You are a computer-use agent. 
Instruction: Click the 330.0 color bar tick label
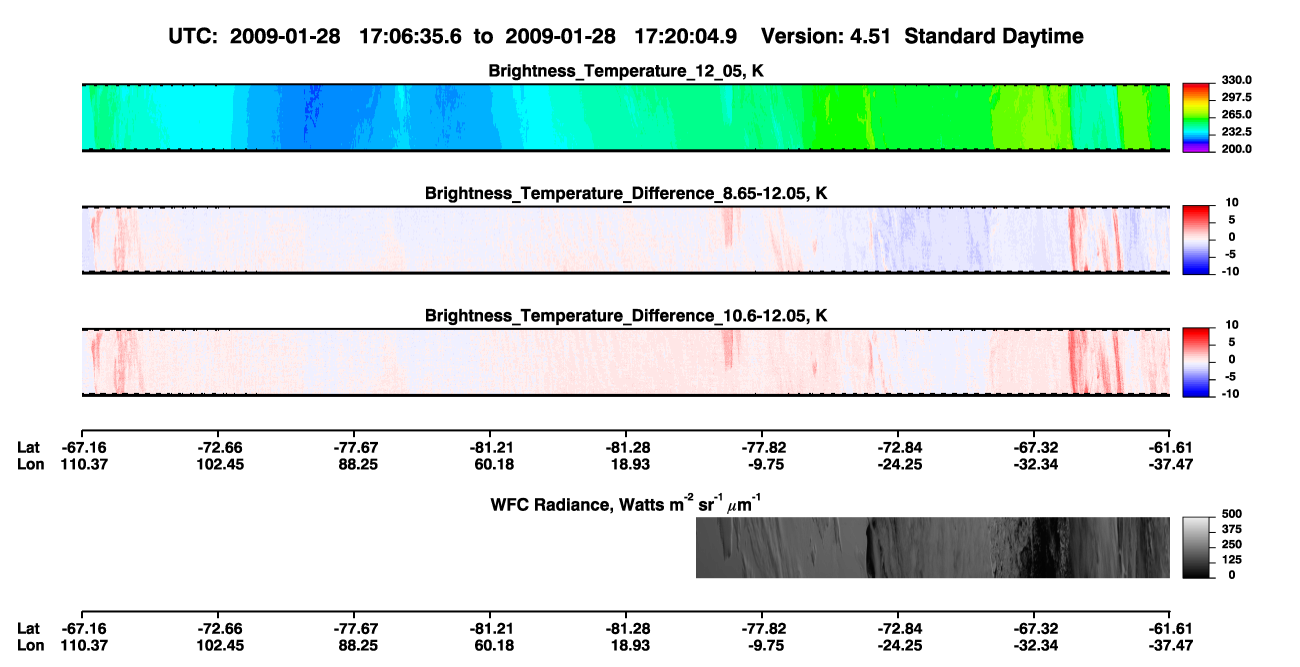tap(1238, 80)
